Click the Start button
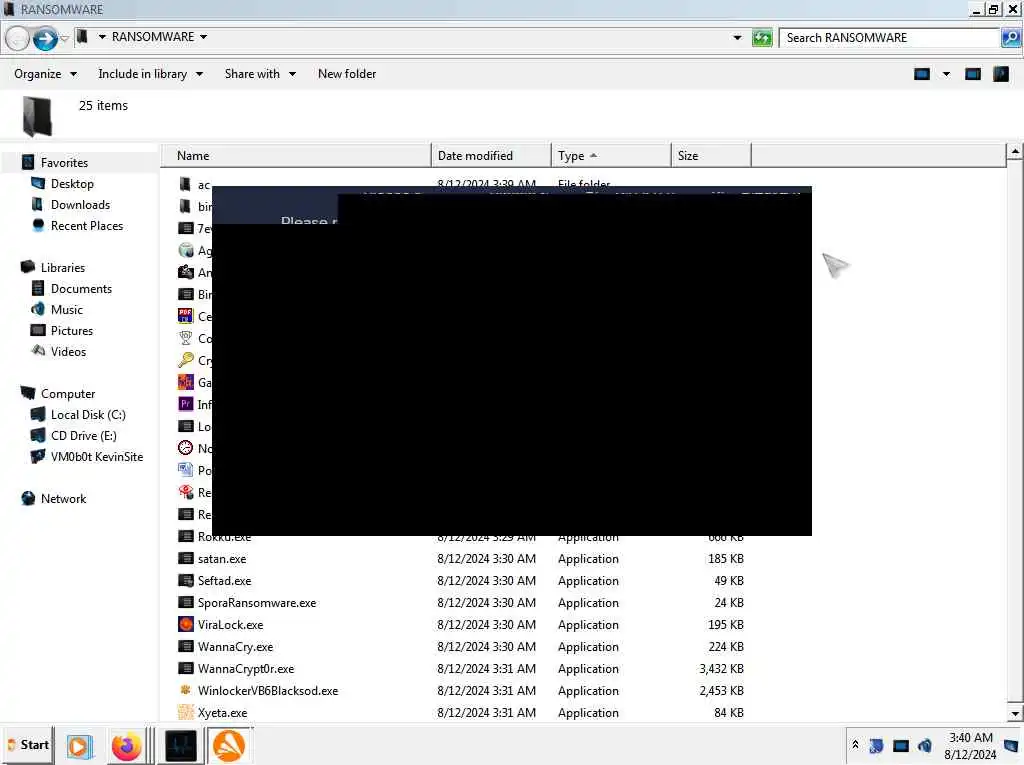1024x765 pixels. (28, 745)
